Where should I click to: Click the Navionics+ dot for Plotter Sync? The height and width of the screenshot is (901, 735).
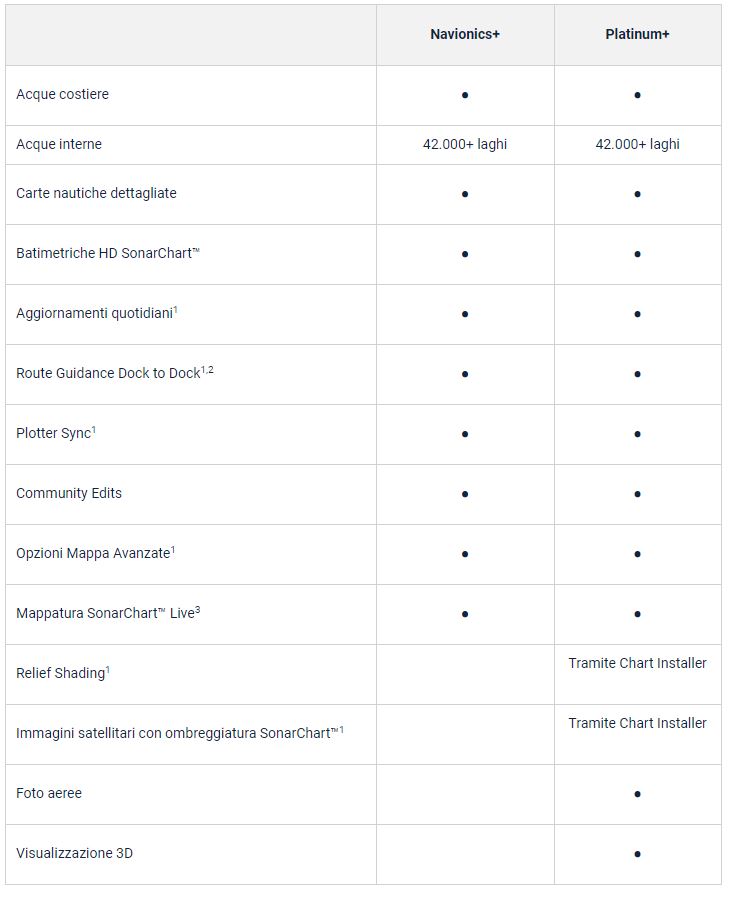(x=465, y=434)
